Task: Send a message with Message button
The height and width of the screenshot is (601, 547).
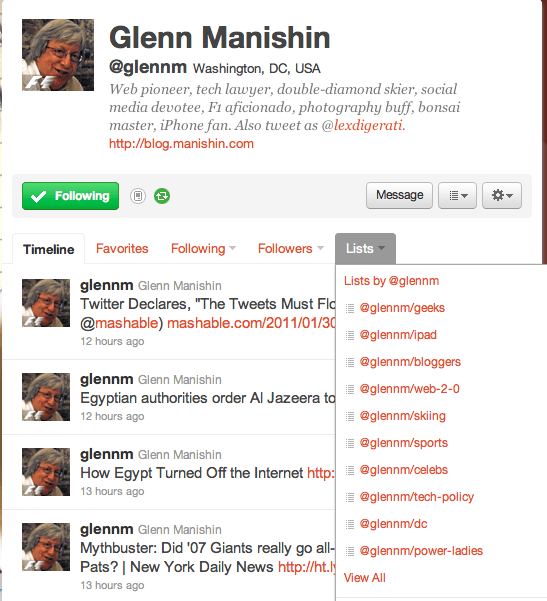Action: [x=399, y=195]
